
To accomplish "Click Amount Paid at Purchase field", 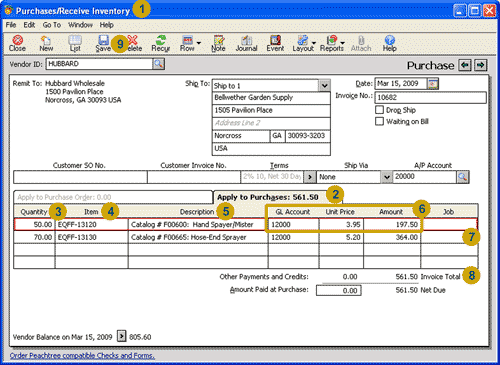I will click(x=339, y=290).
